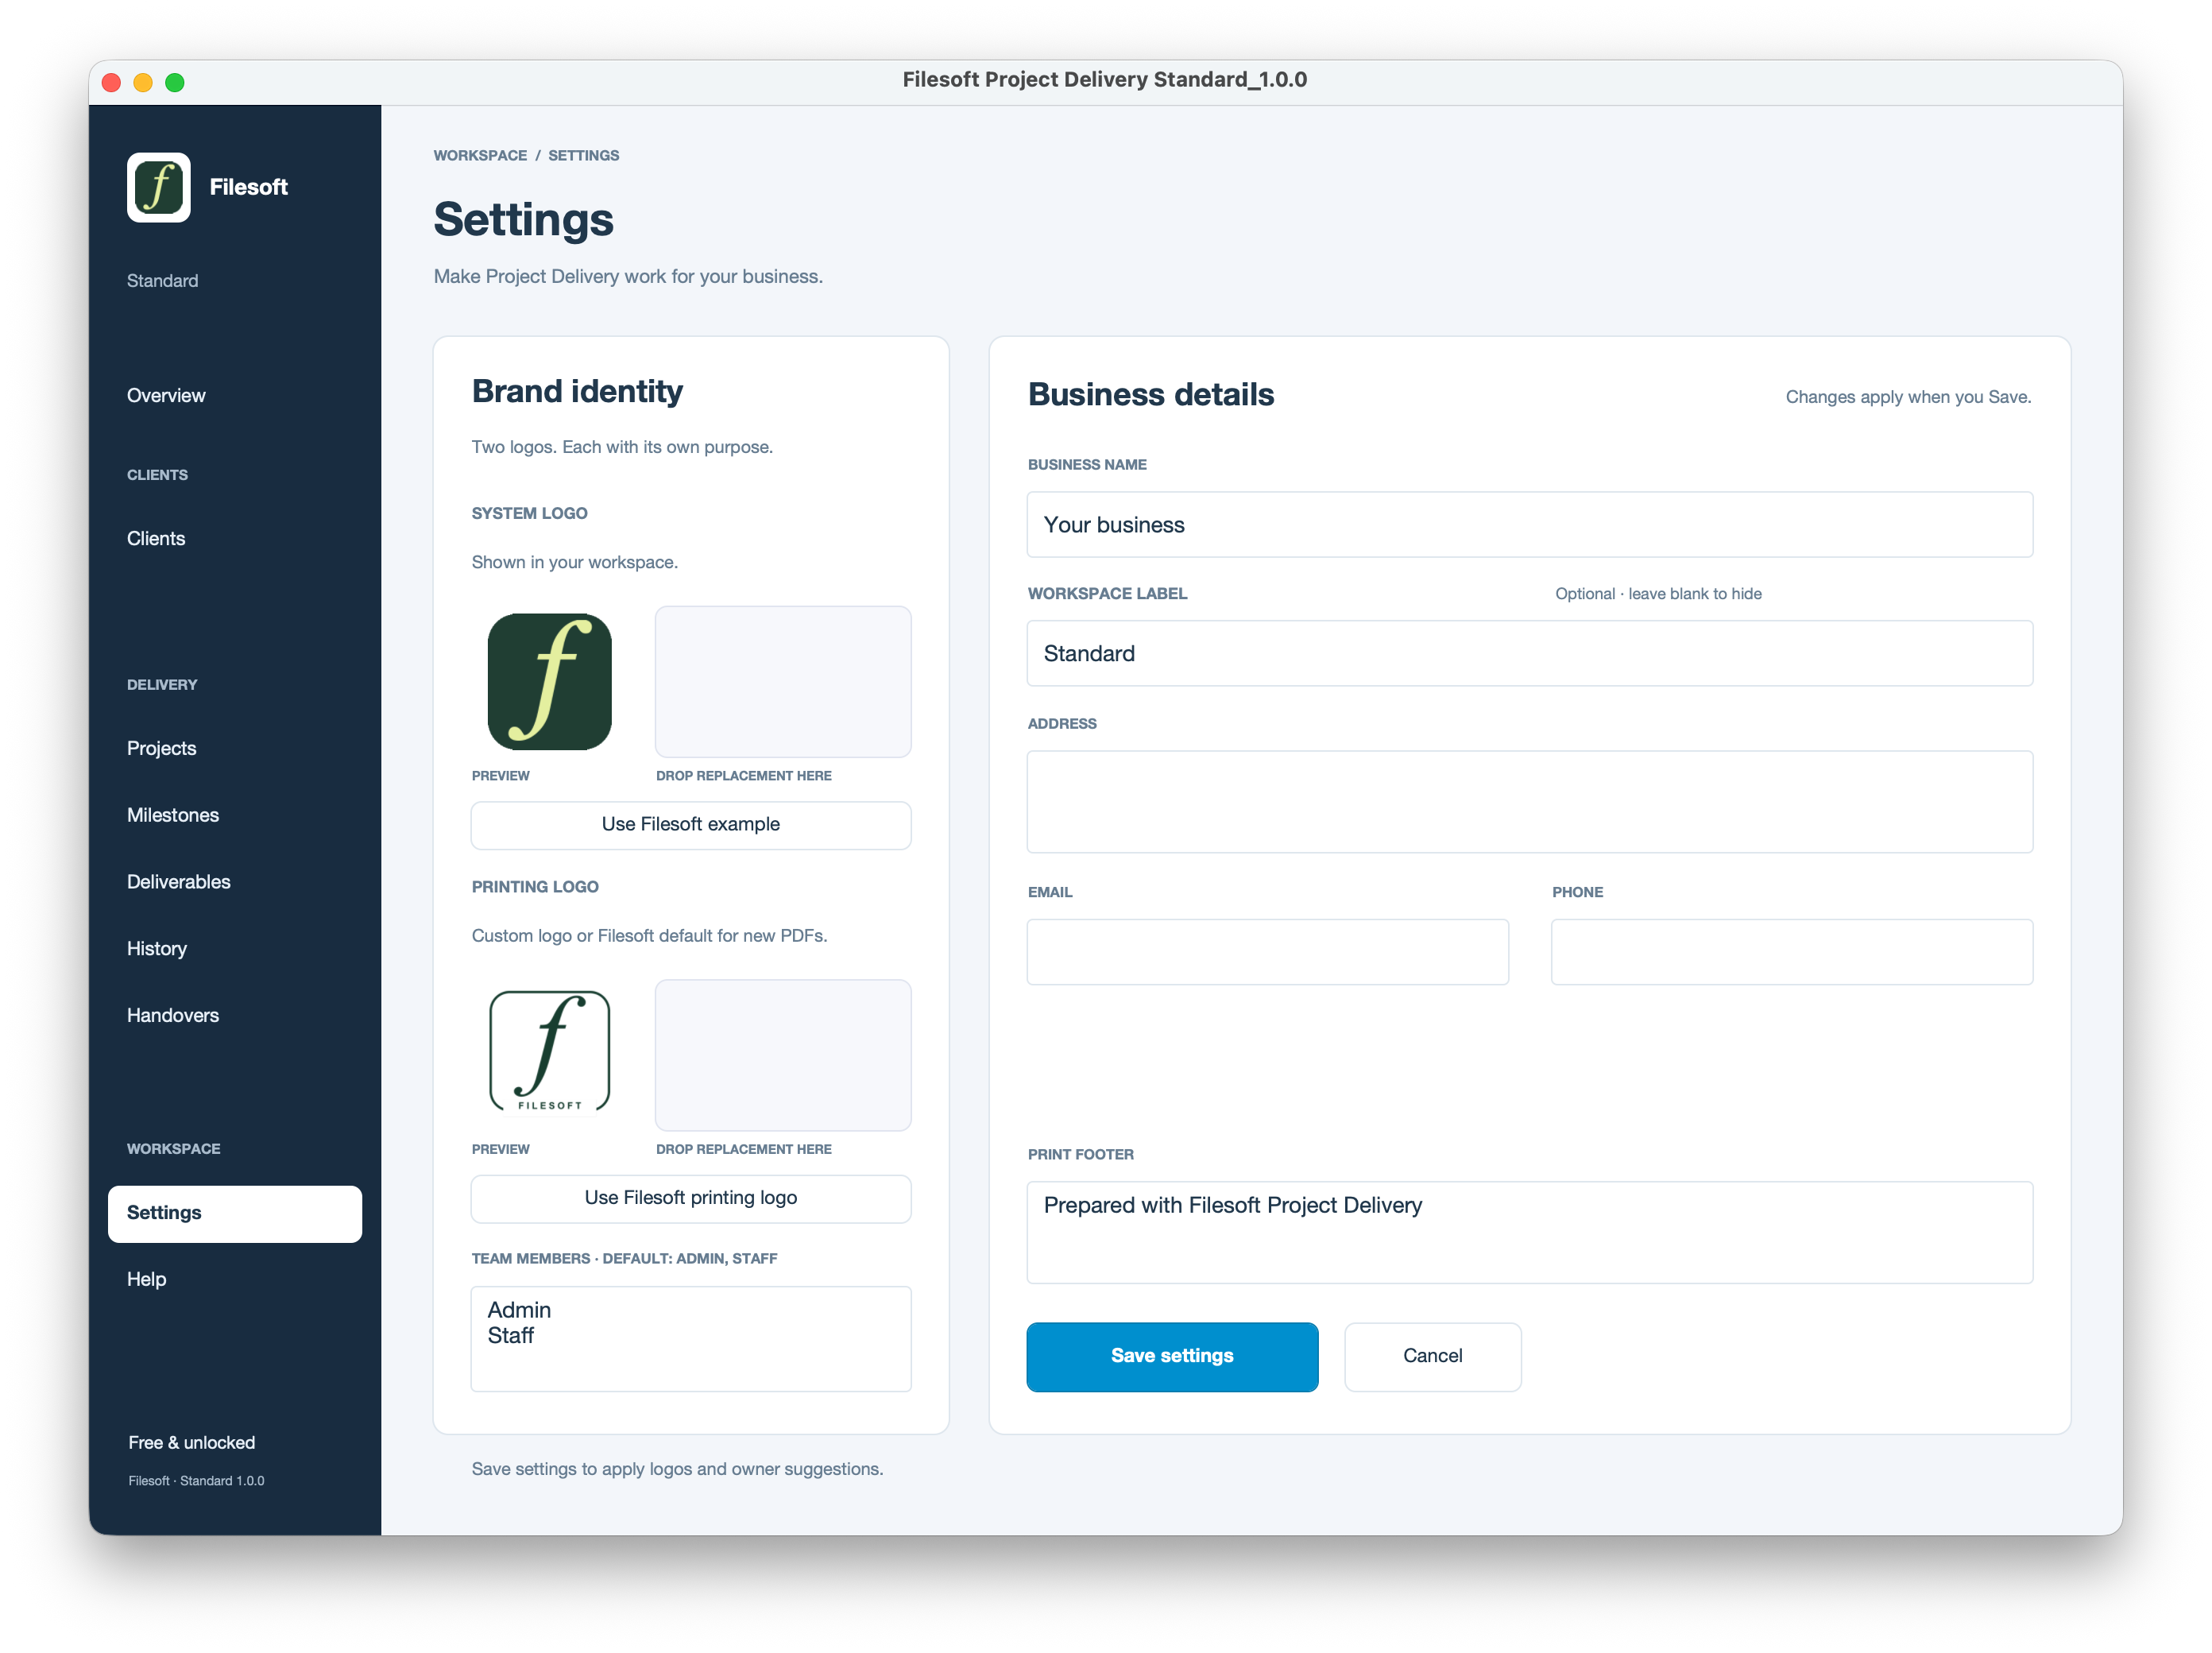Image resolution: width=2212 pixels, height=1653 pixels.
Task: Click the system logo preview thumbnail
Action: (549, 682)
